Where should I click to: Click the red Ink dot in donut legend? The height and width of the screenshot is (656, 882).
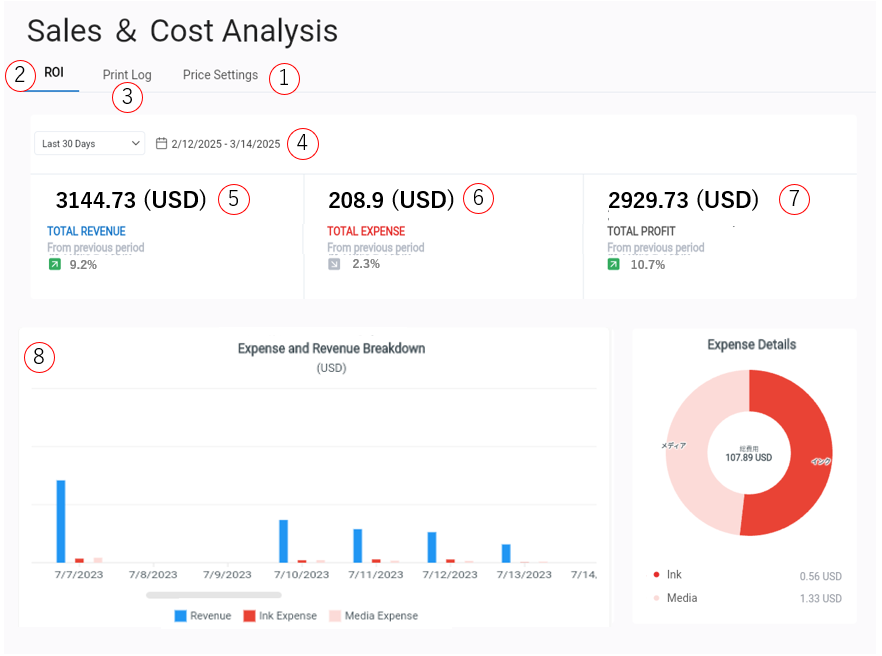coord(657,575)
